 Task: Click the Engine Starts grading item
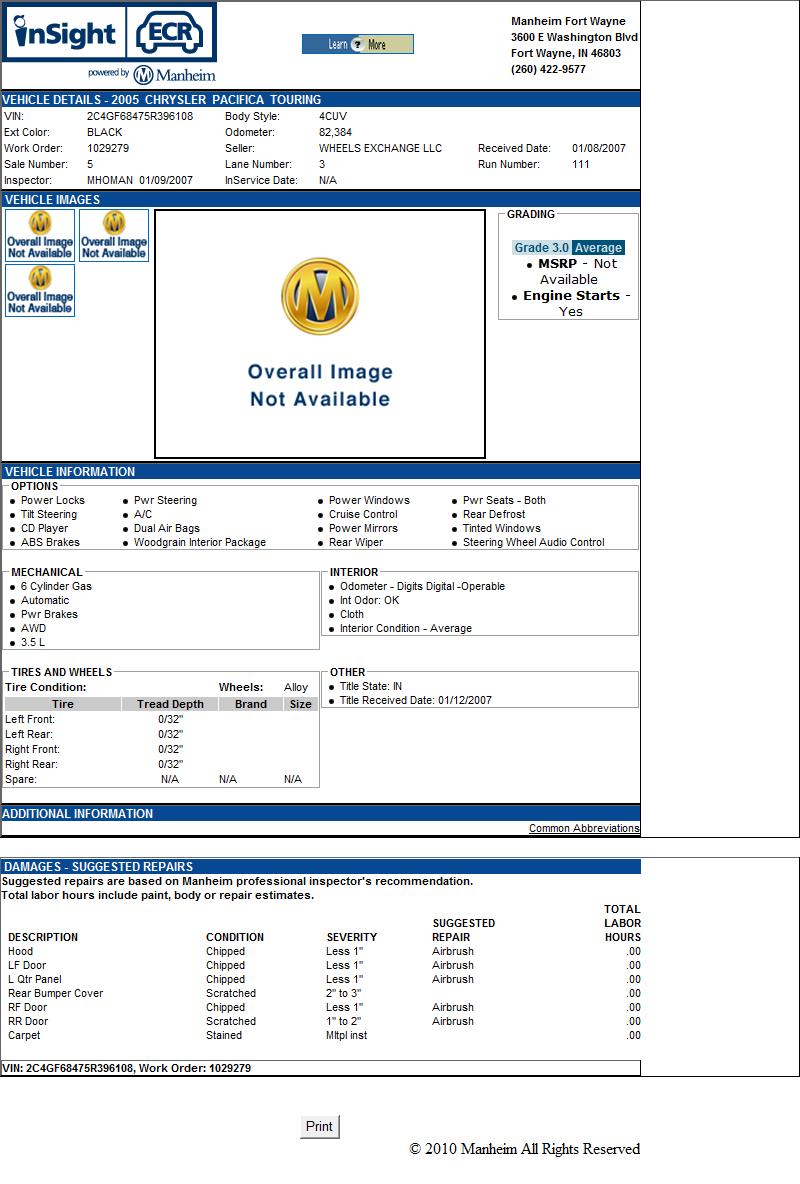pos(571,304)
